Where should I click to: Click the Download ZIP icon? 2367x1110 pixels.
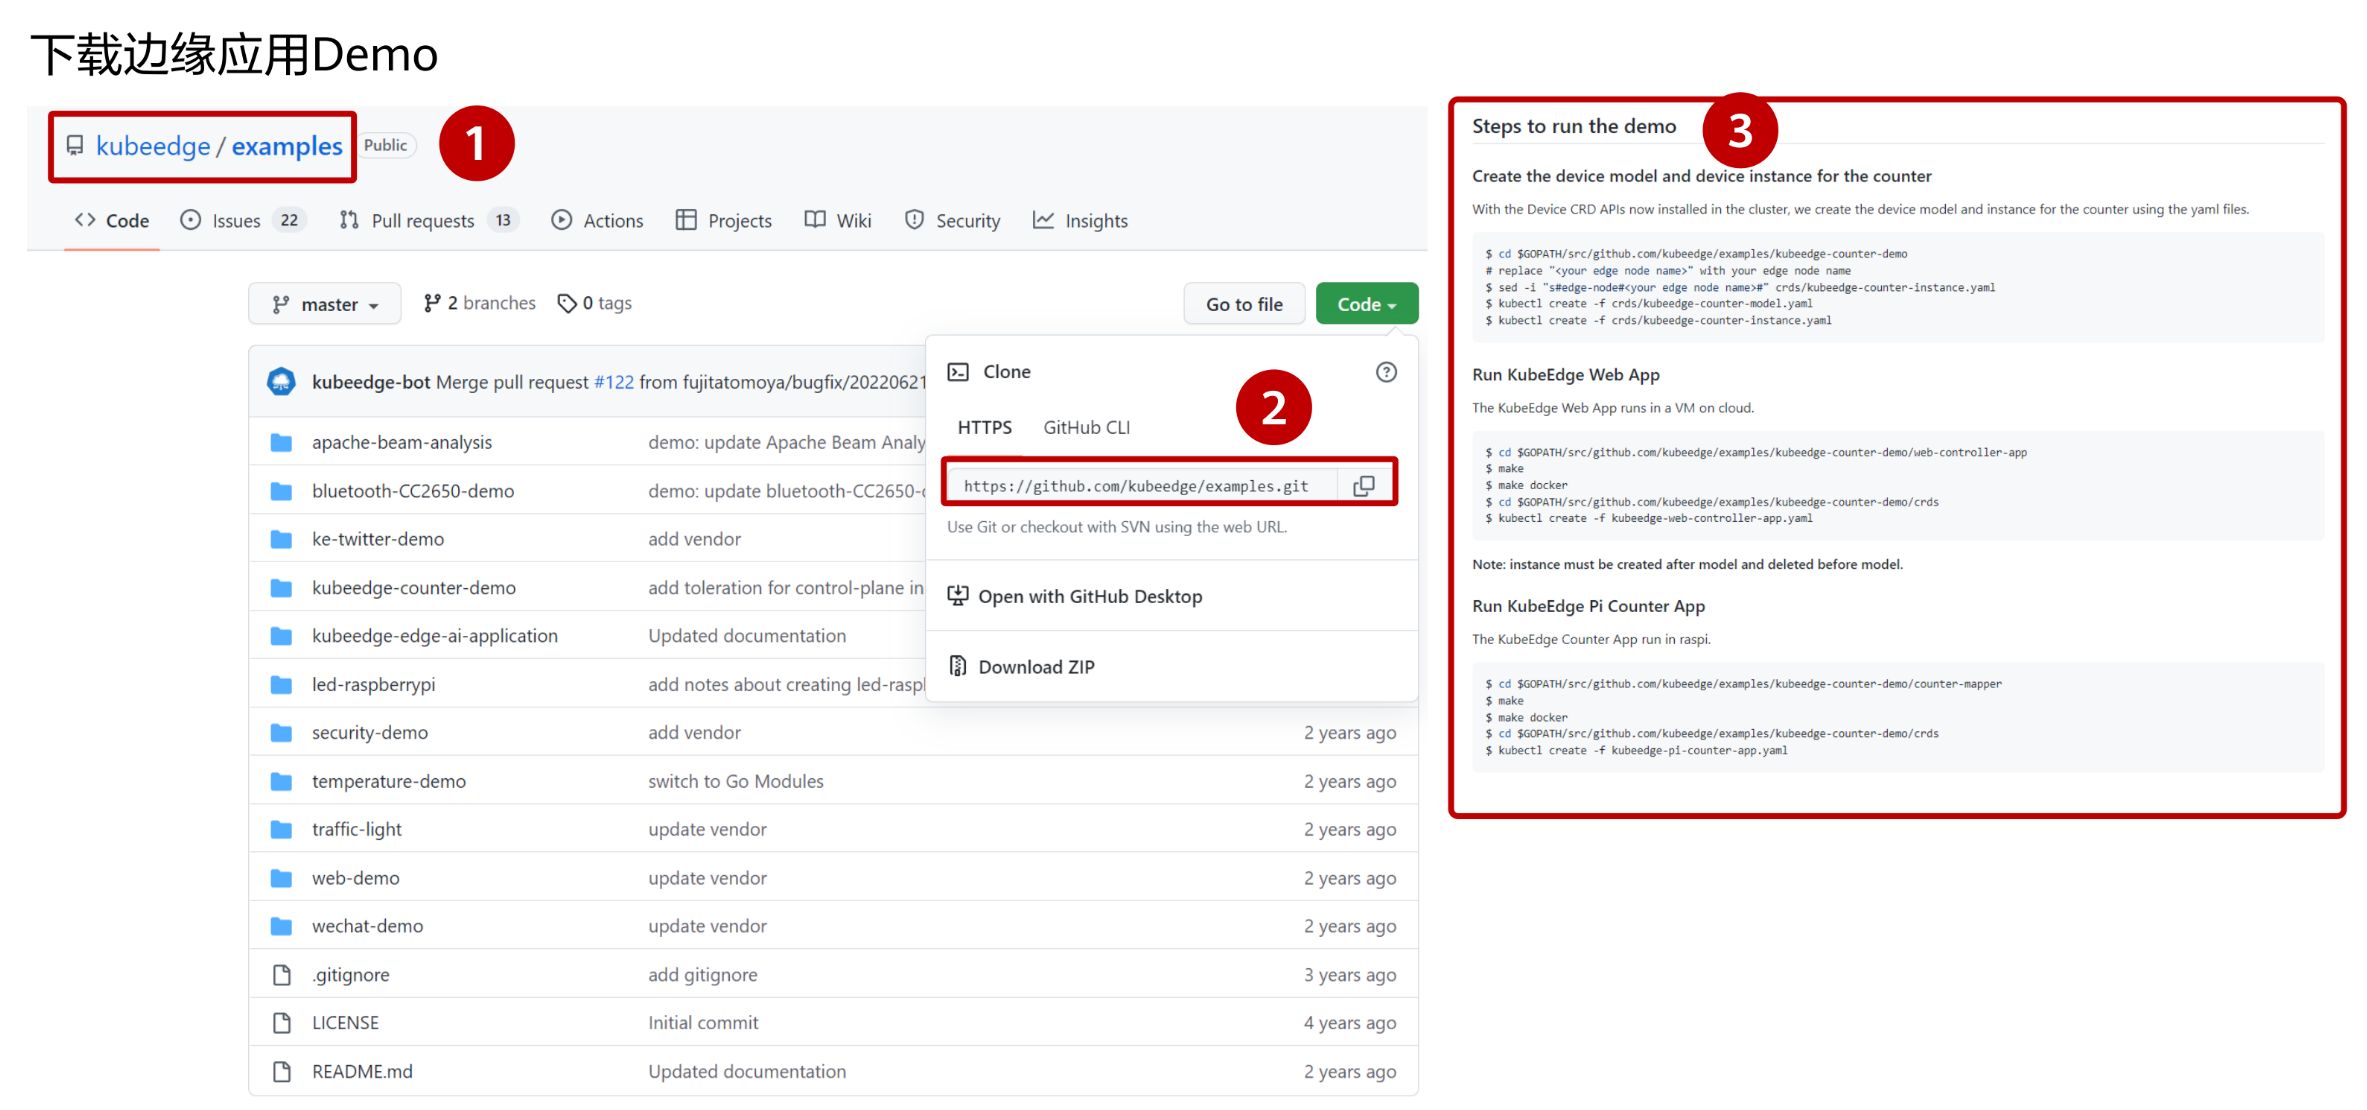coord(957,666)
